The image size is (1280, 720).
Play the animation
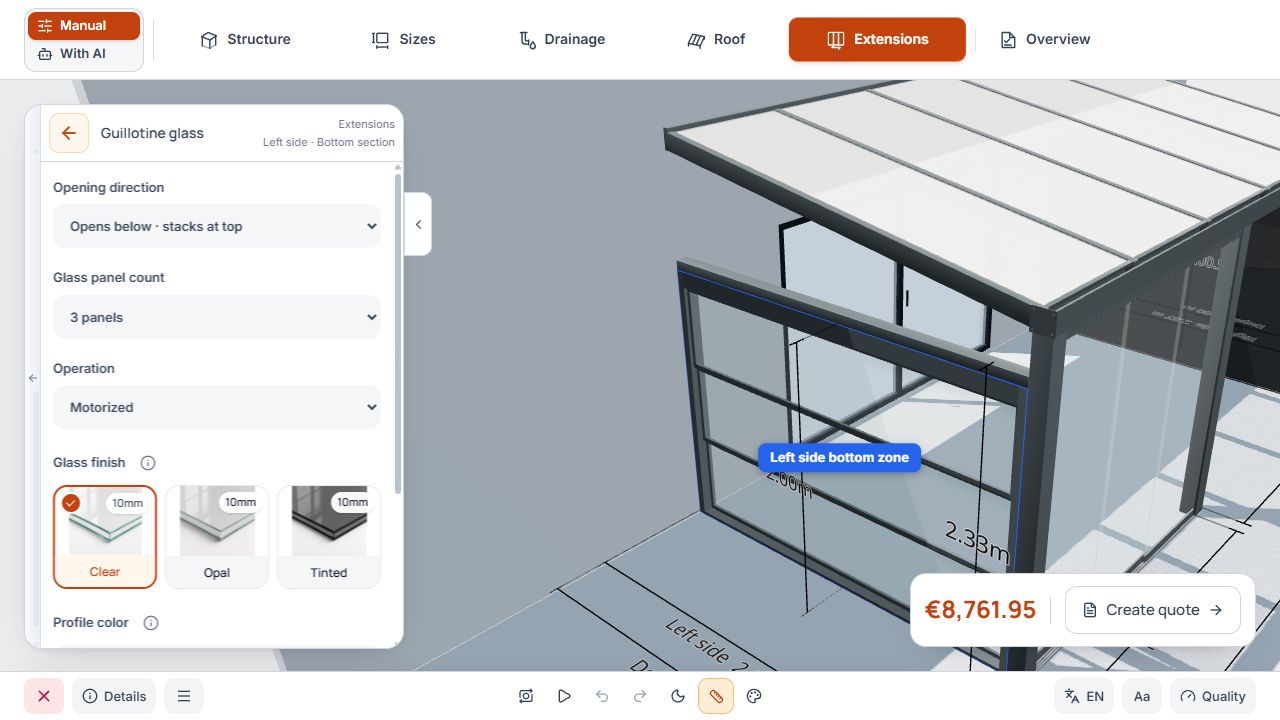[x=564, y=696]
